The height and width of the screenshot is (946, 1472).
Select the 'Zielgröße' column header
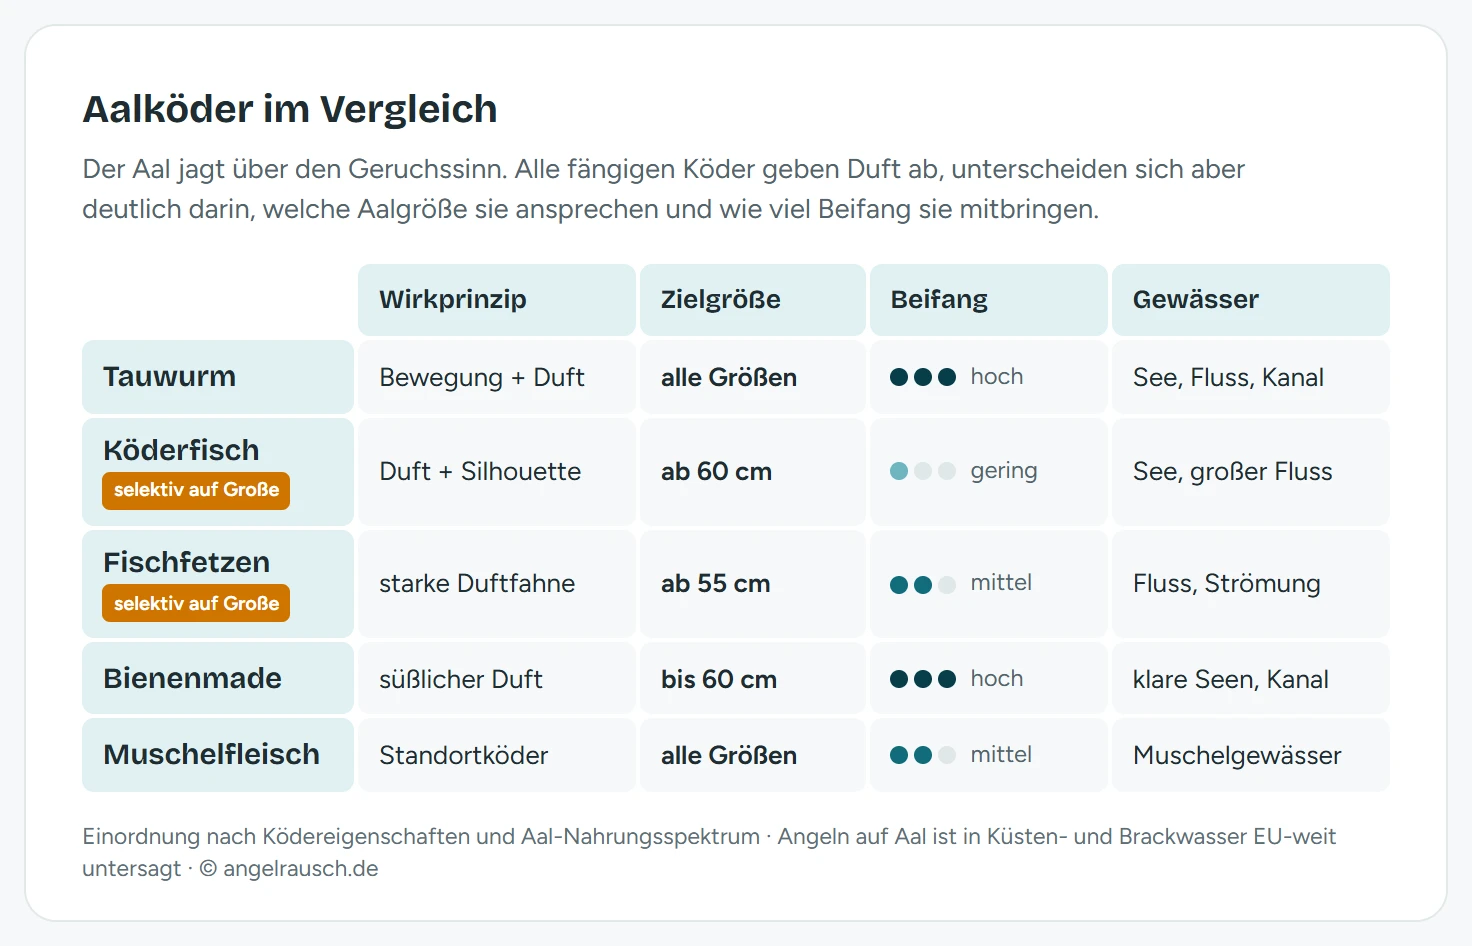(x=753, y=300)
